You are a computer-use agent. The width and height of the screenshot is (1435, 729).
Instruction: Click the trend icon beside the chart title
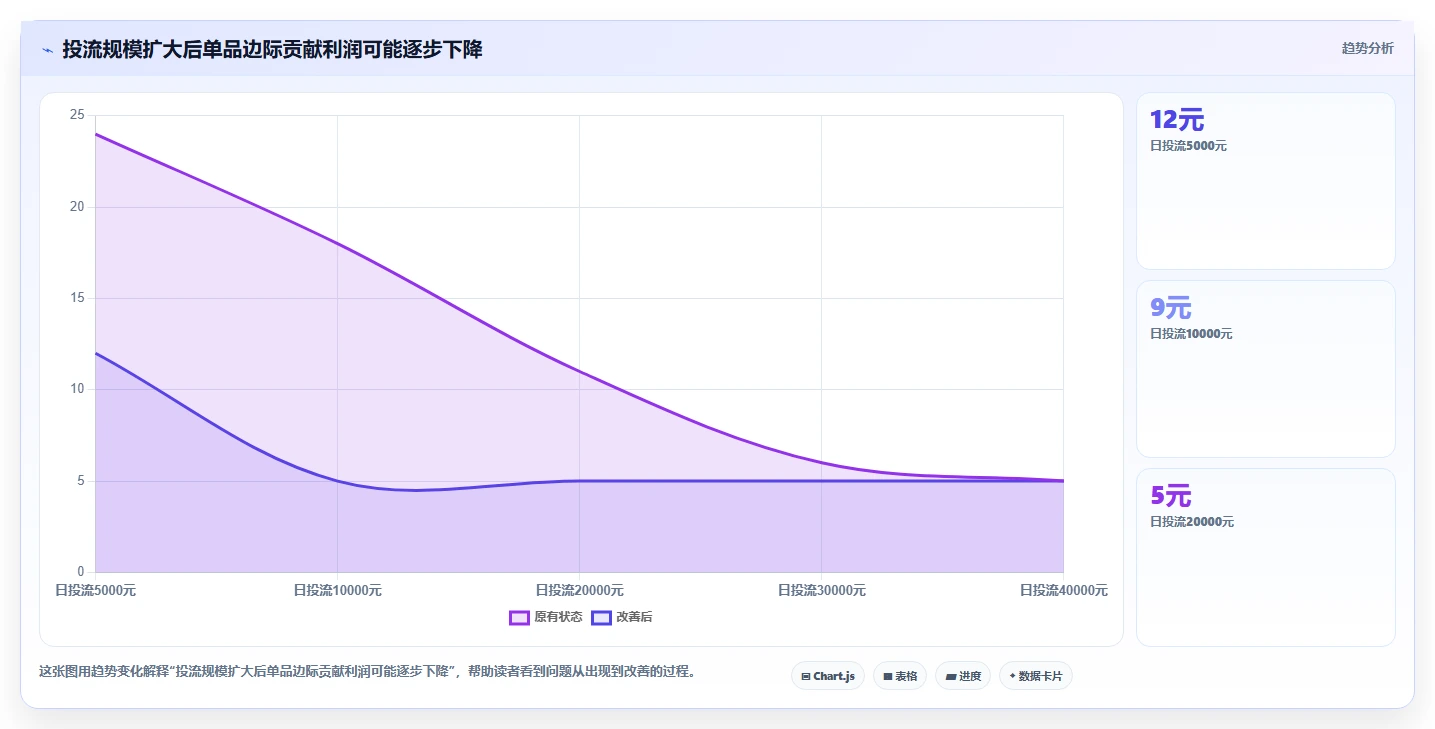(47, 50)
